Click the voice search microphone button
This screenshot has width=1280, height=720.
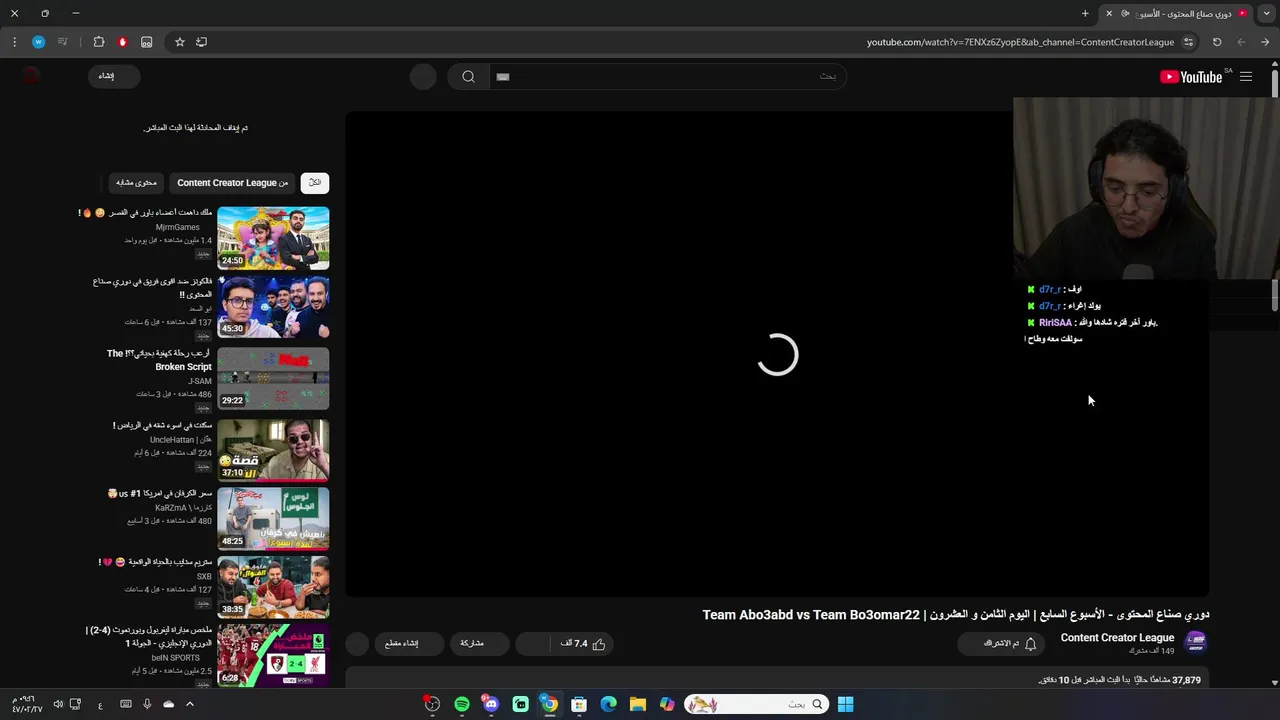point(423,77)
